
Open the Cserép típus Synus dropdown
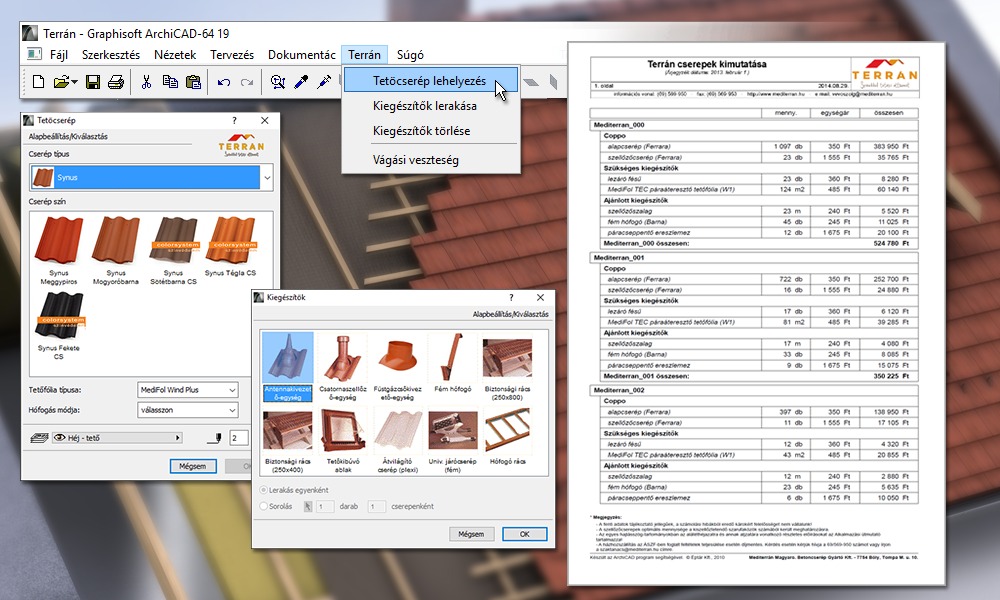[x=151, y=177]
